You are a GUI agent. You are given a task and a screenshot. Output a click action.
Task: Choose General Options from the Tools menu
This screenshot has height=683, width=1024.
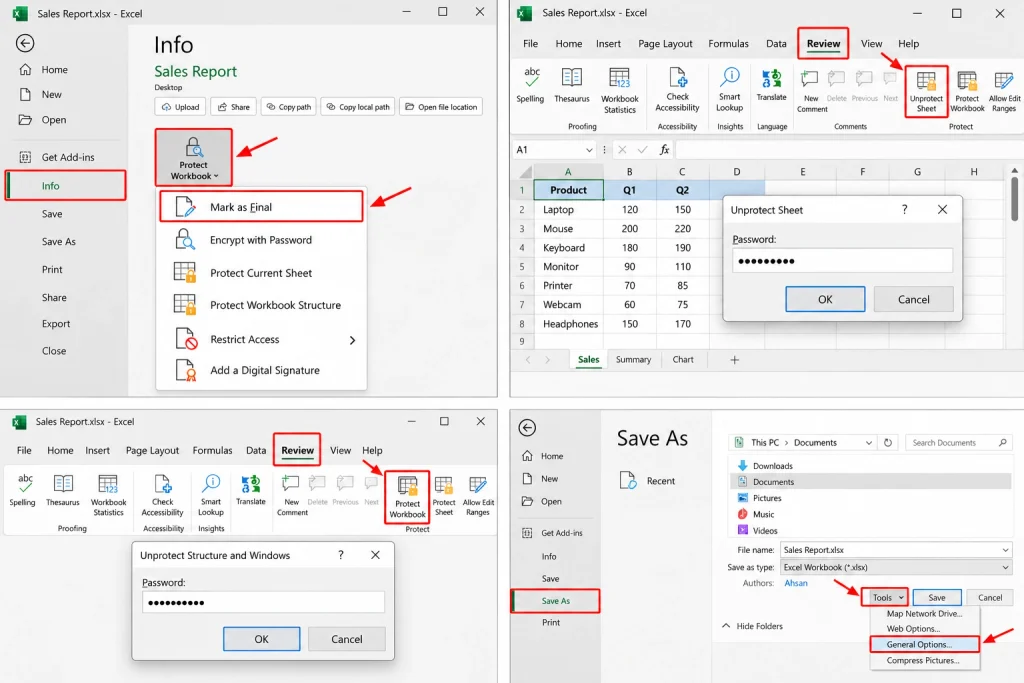click(924, 644)
